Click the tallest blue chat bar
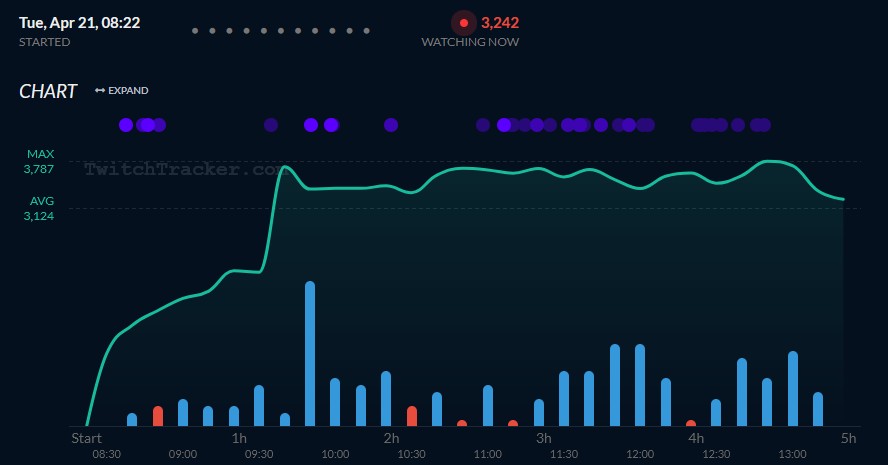This screenshot has height=465, width=888. click(x=310, y=353)
